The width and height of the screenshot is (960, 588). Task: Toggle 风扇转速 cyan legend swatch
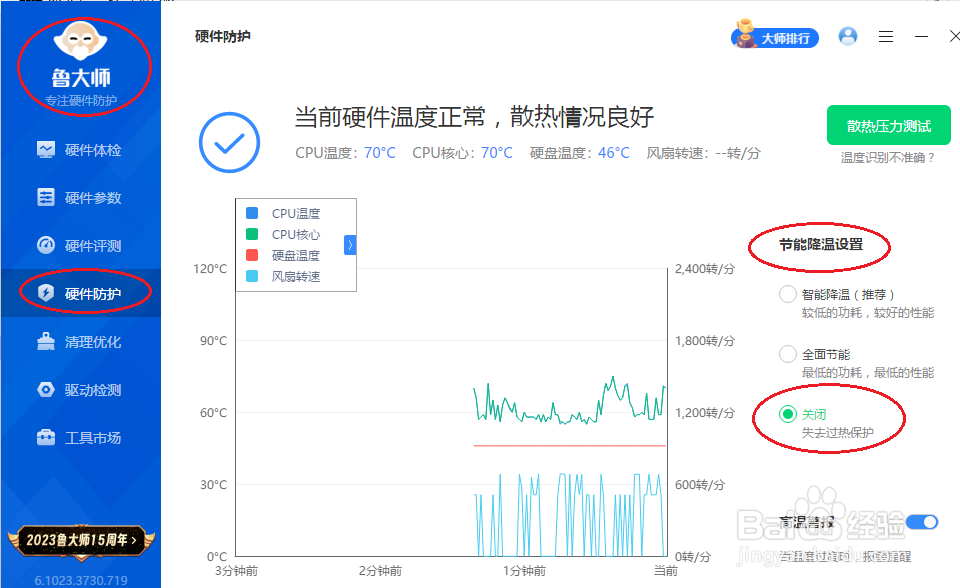coord(252,276)
